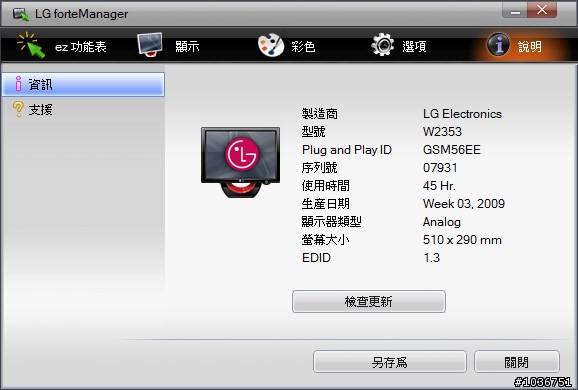Click the 說明 info circle icon

498,45
